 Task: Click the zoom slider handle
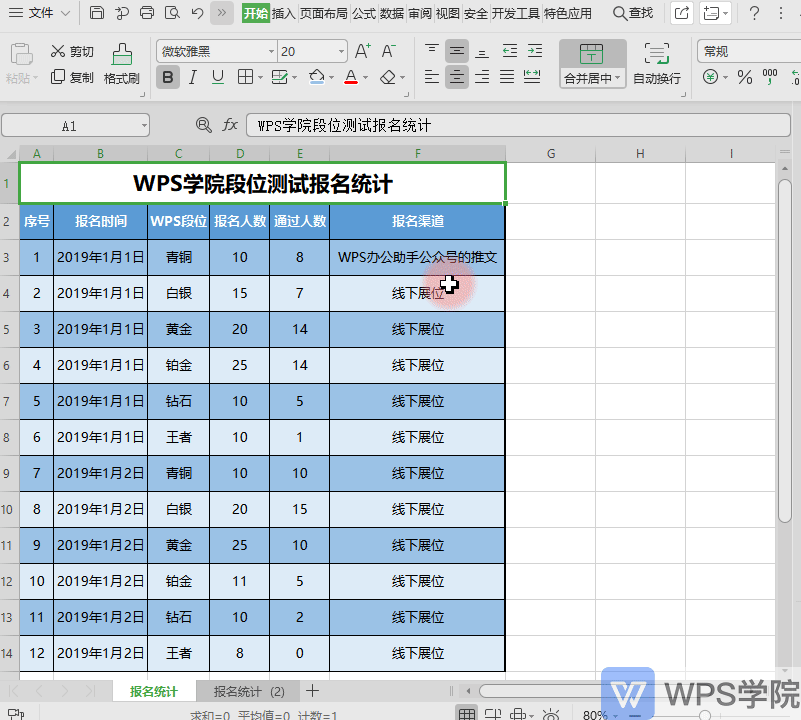(x=705, y=715)
